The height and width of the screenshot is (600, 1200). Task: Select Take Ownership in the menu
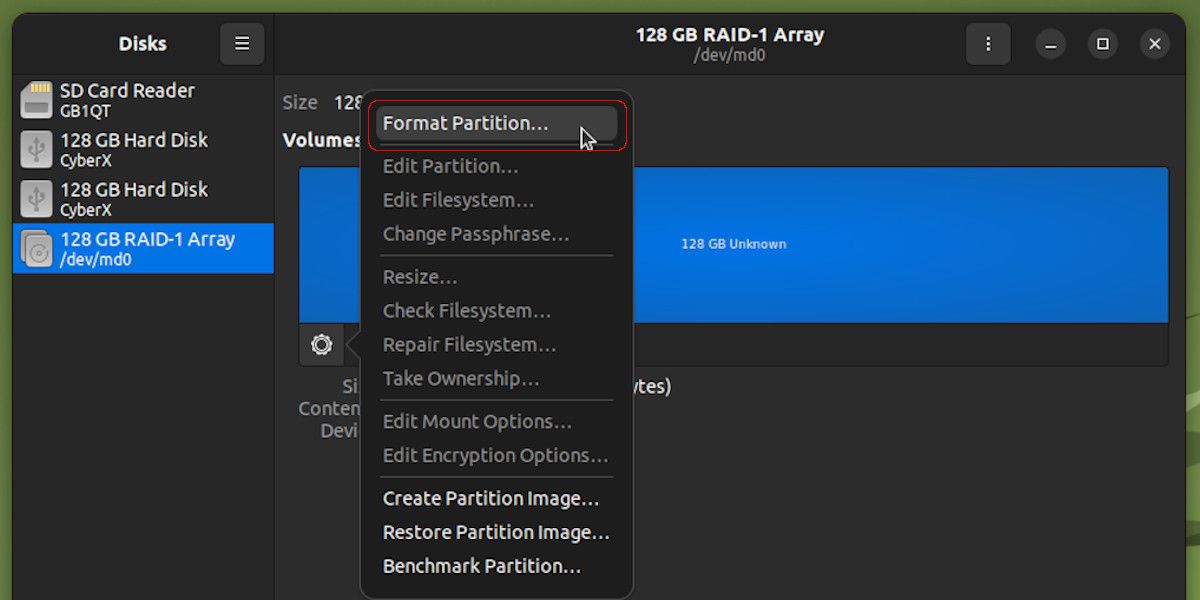(460, 378)
